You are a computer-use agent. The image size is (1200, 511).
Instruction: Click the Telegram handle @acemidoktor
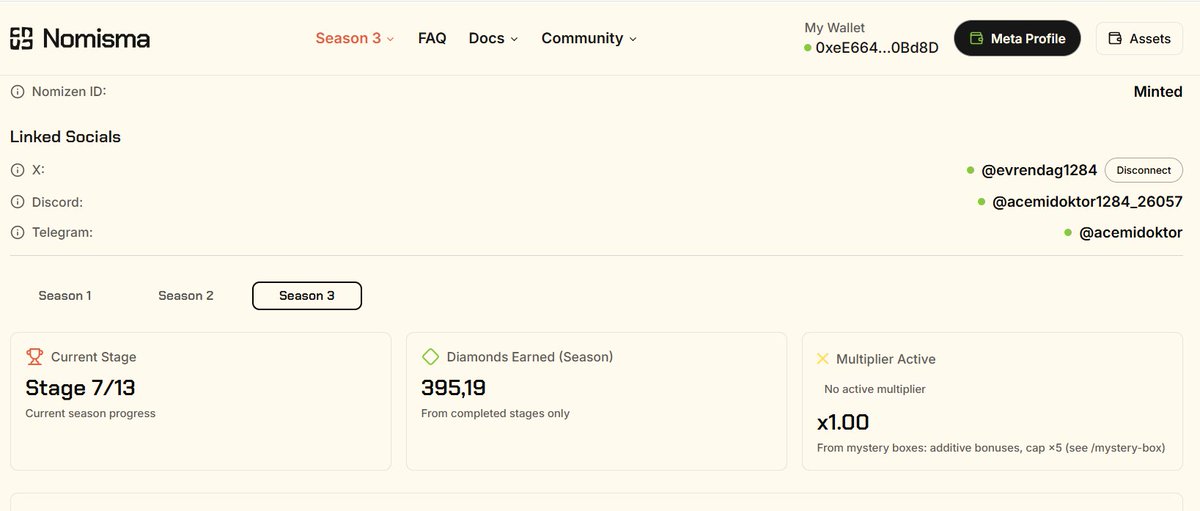(x=1131, y=233)
